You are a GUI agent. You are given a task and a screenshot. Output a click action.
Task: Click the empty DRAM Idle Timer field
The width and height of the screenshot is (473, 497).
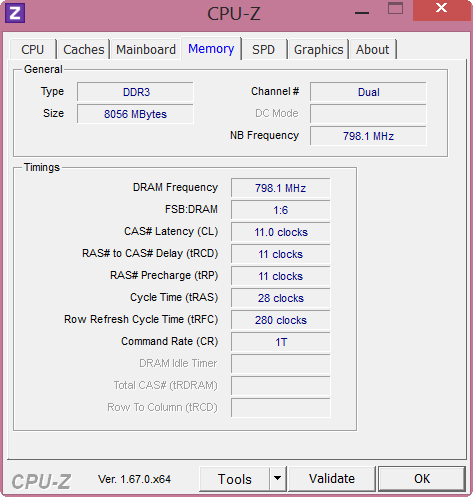point(281,364)
